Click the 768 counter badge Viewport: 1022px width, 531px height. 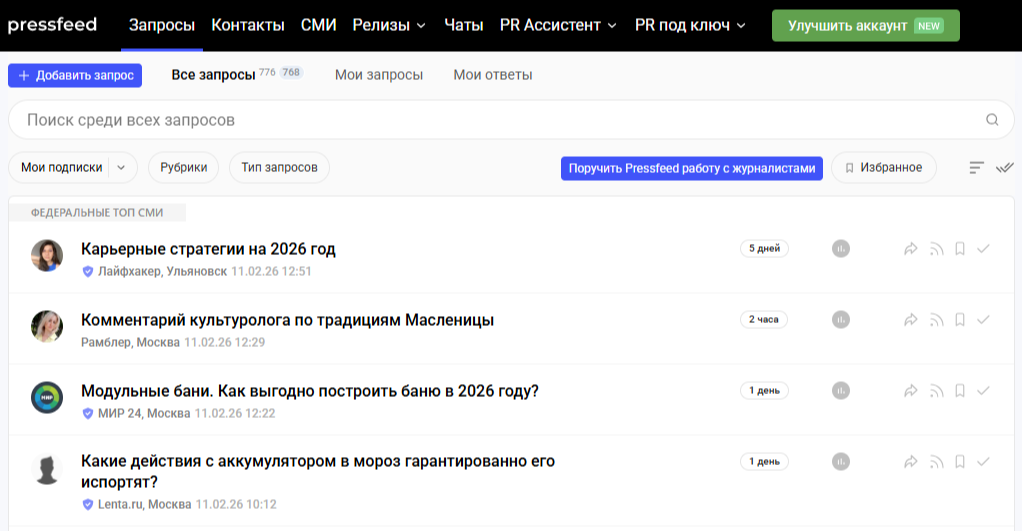291,72
